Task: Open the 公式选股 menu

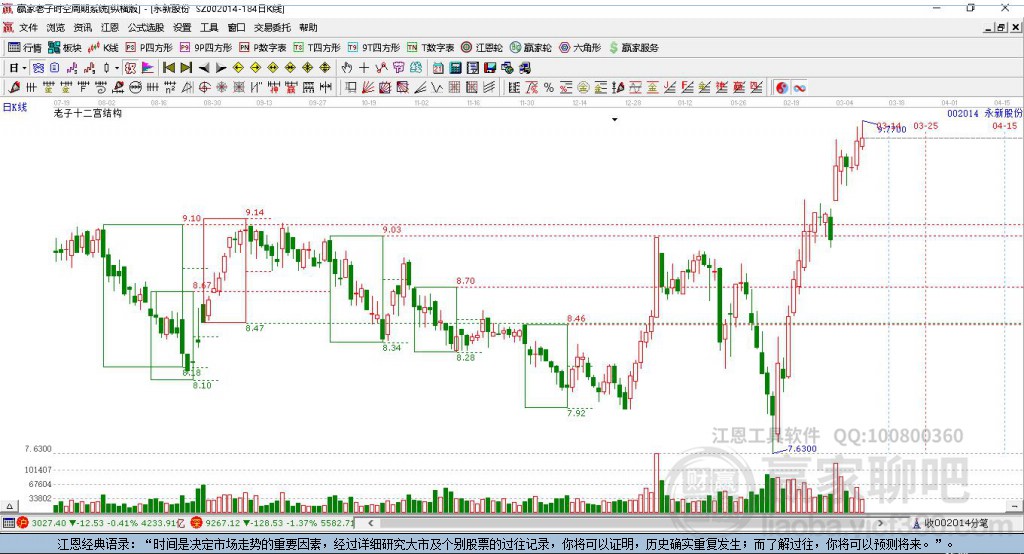Action: 146,27
